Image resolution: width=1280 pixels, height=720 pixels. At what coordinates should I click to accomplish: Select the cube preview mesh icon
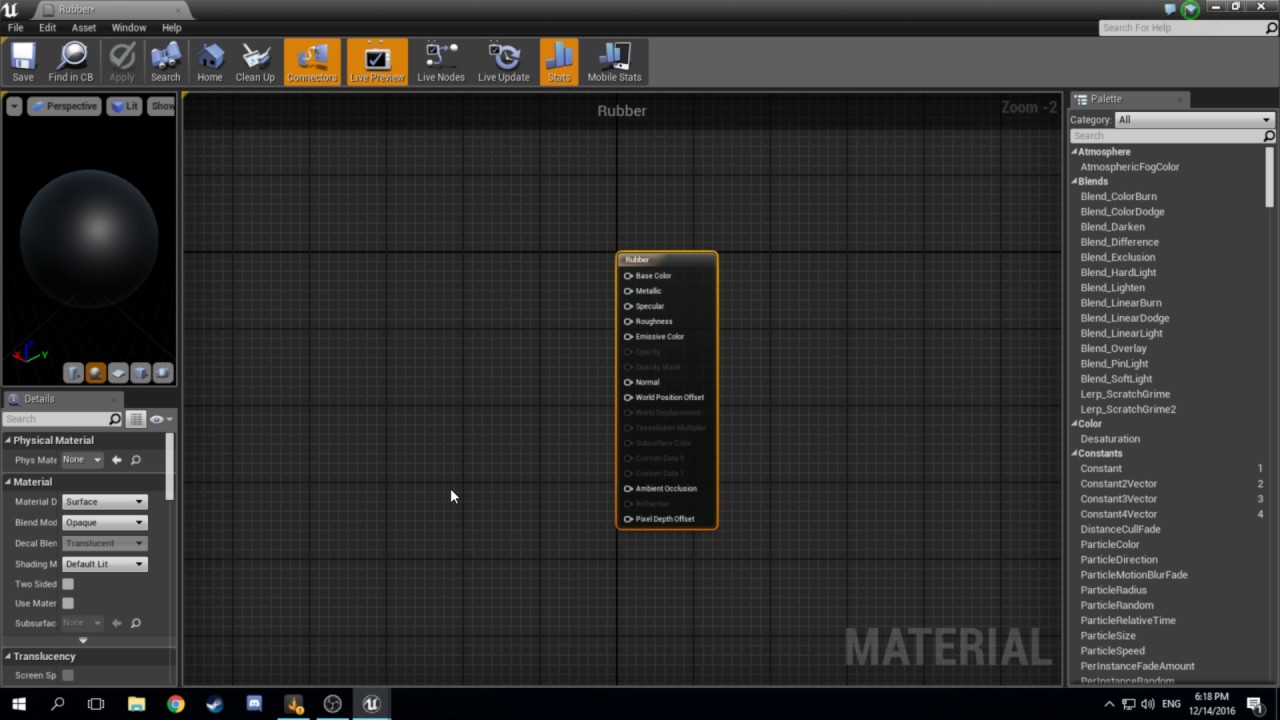[140, 373]
